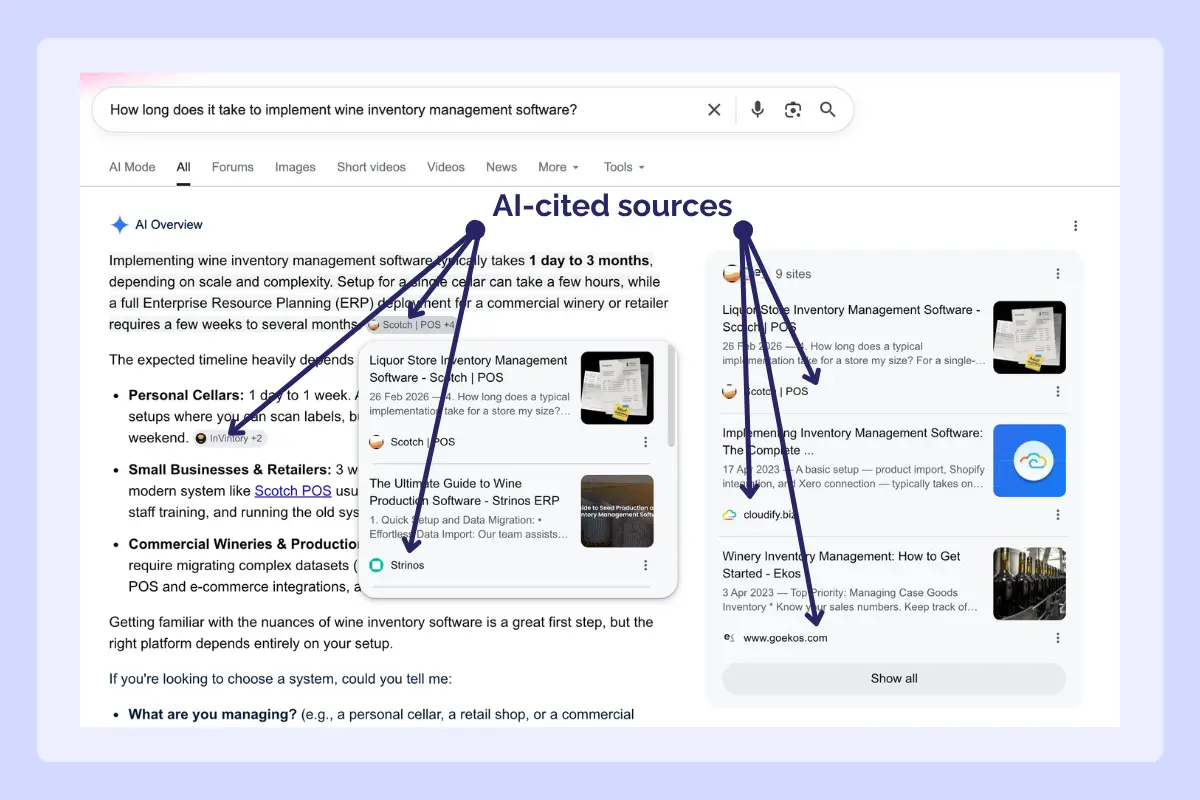Viewport: 1200px width, 800px height.
Task: Click the Small Businesses & Retailers heading
Action: [229, 470]
